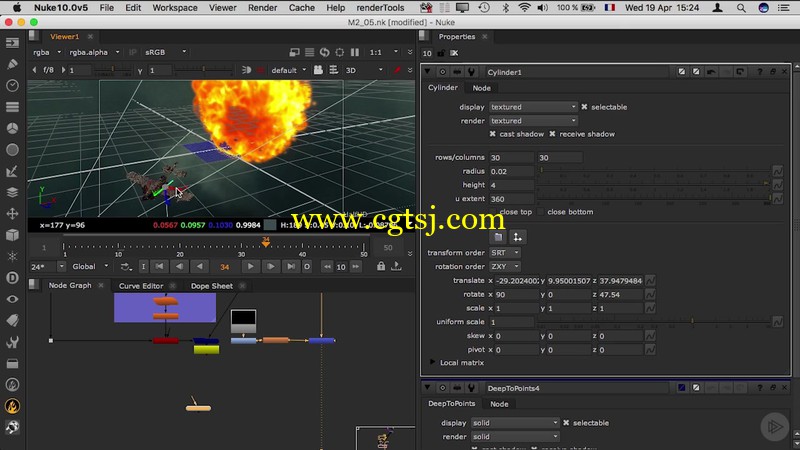This screenshot has height=450, width=800.
Task: Open the Node tab of Cylinder1
Action: [x=481, y=88]
